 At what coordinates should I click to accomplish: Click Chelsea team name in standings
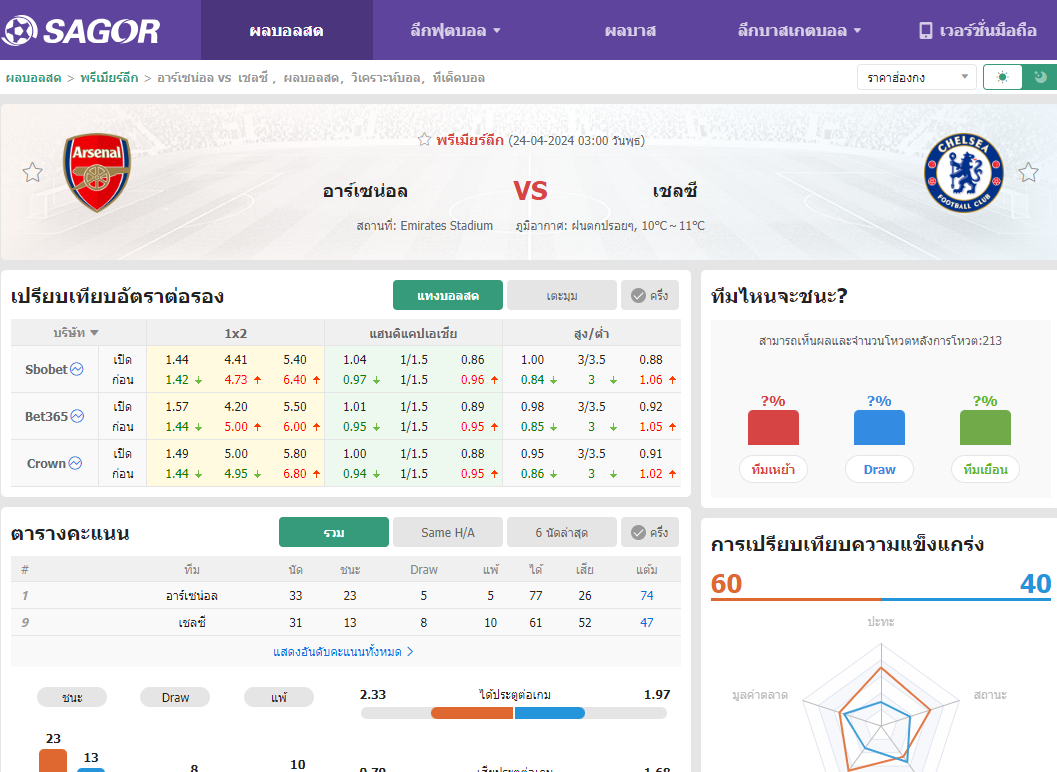(191, 622)
